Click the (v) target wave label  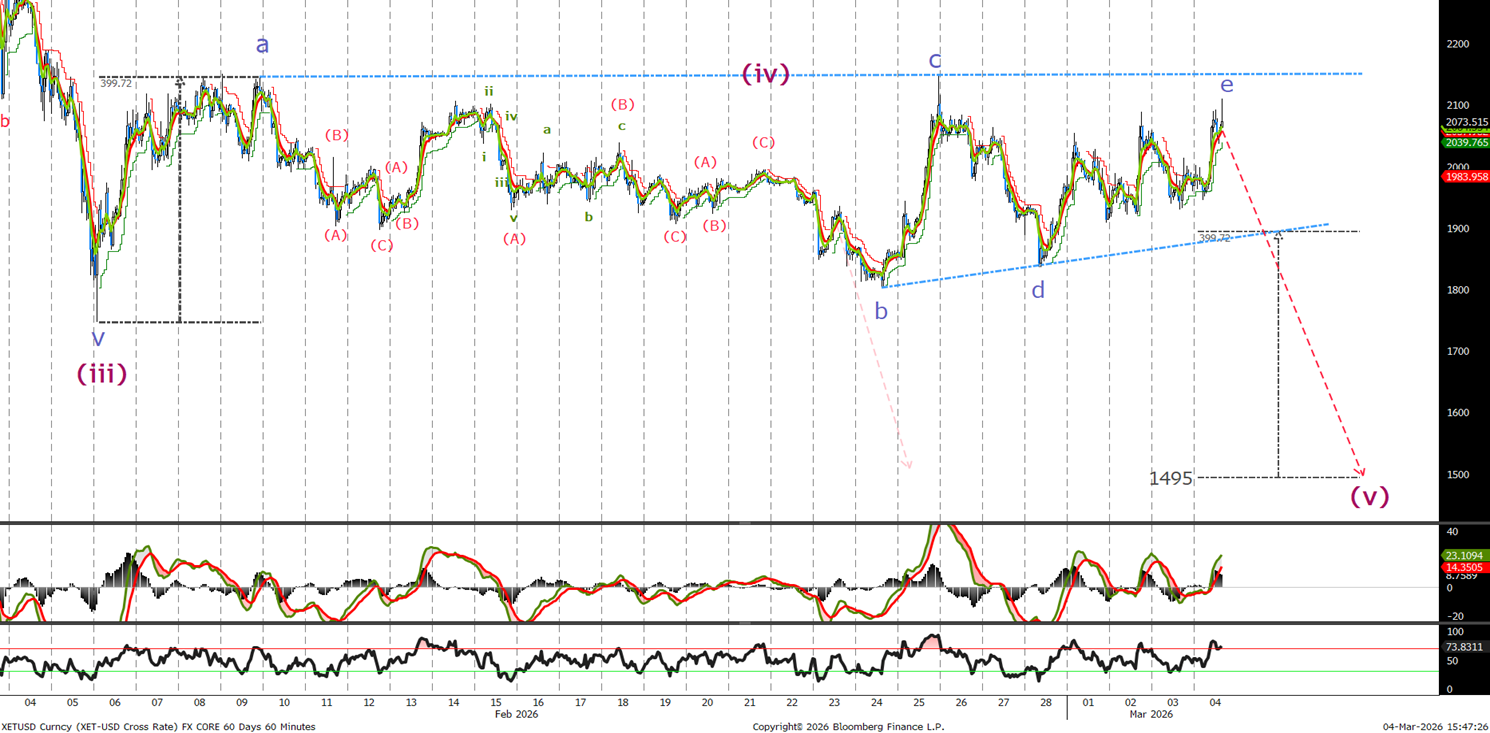pyautogui.click(x=1369, y=495)
